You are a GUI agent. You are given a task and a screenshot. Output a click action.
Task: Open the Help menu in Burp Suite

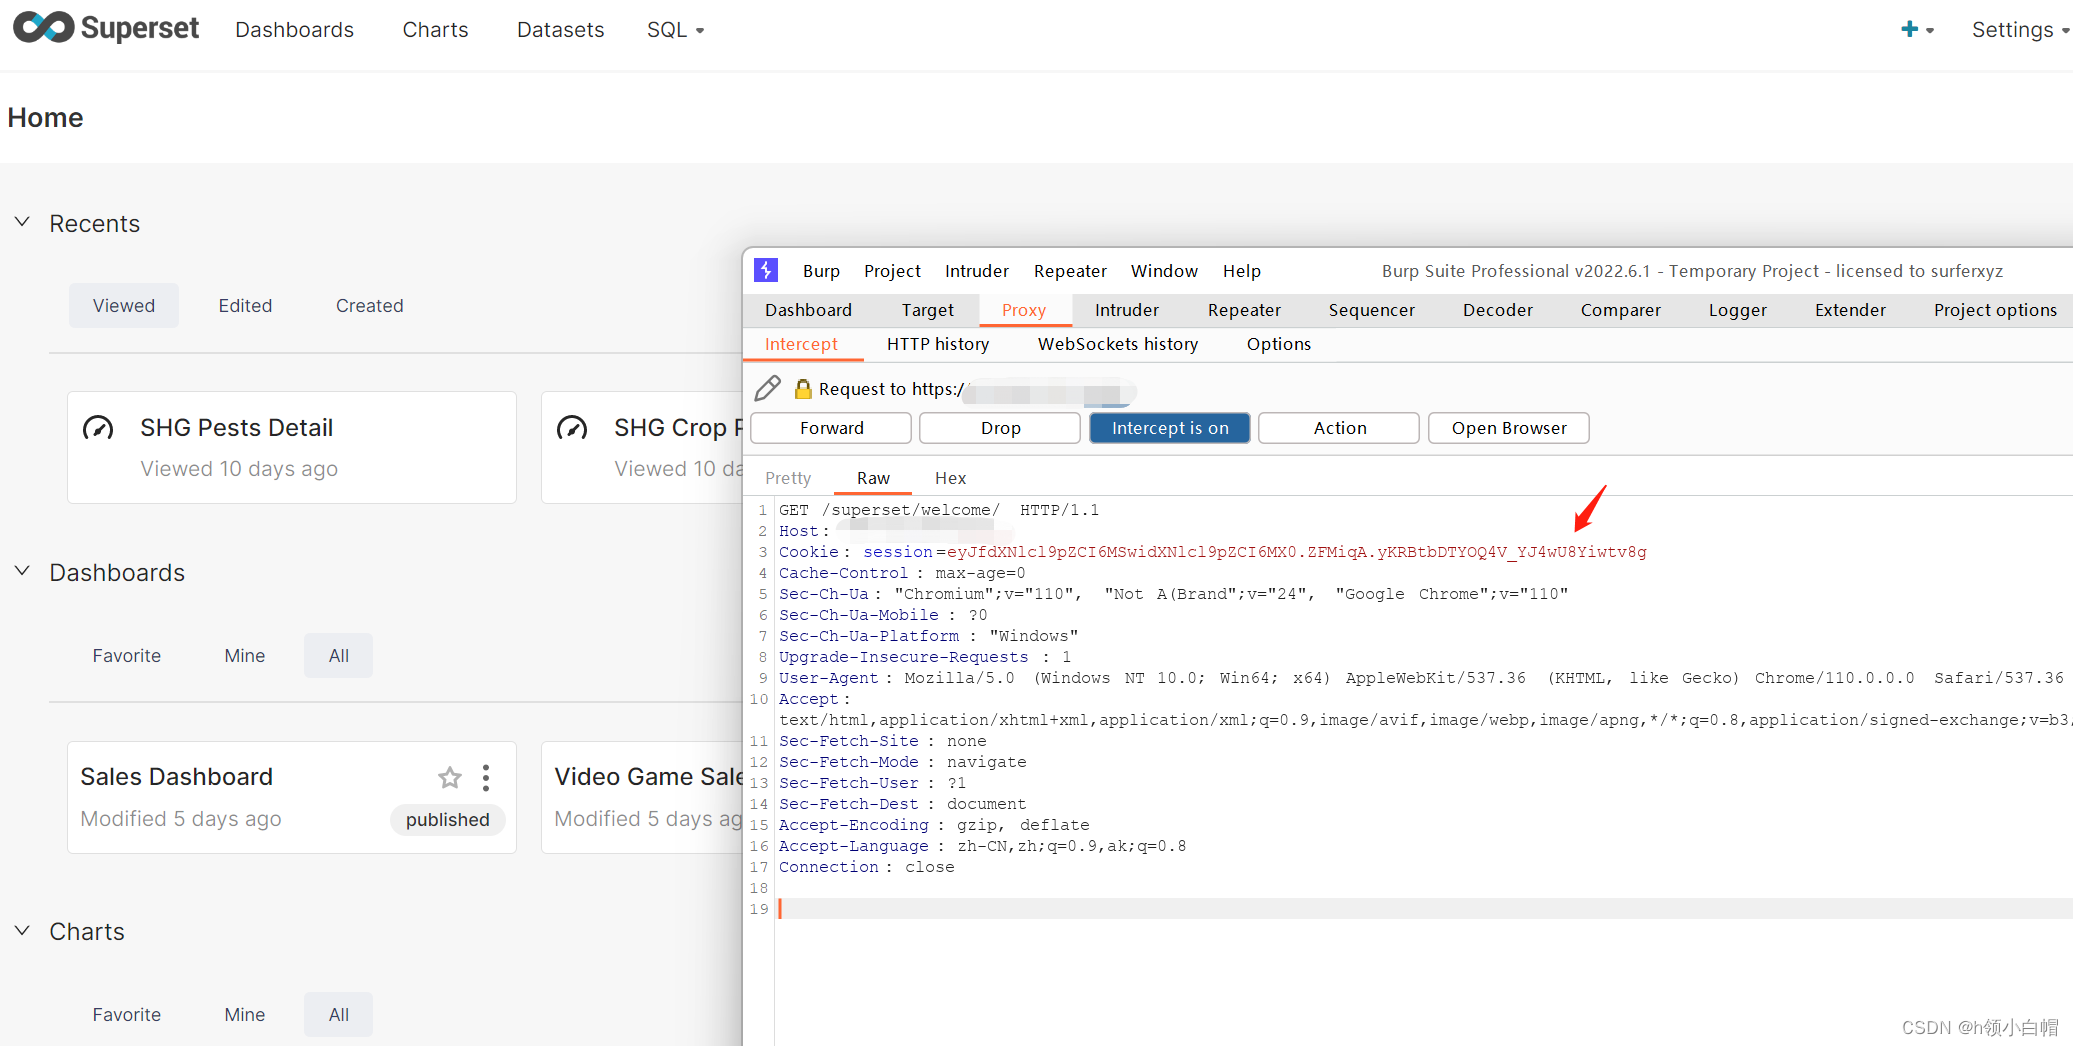(x=1242, y=271)
